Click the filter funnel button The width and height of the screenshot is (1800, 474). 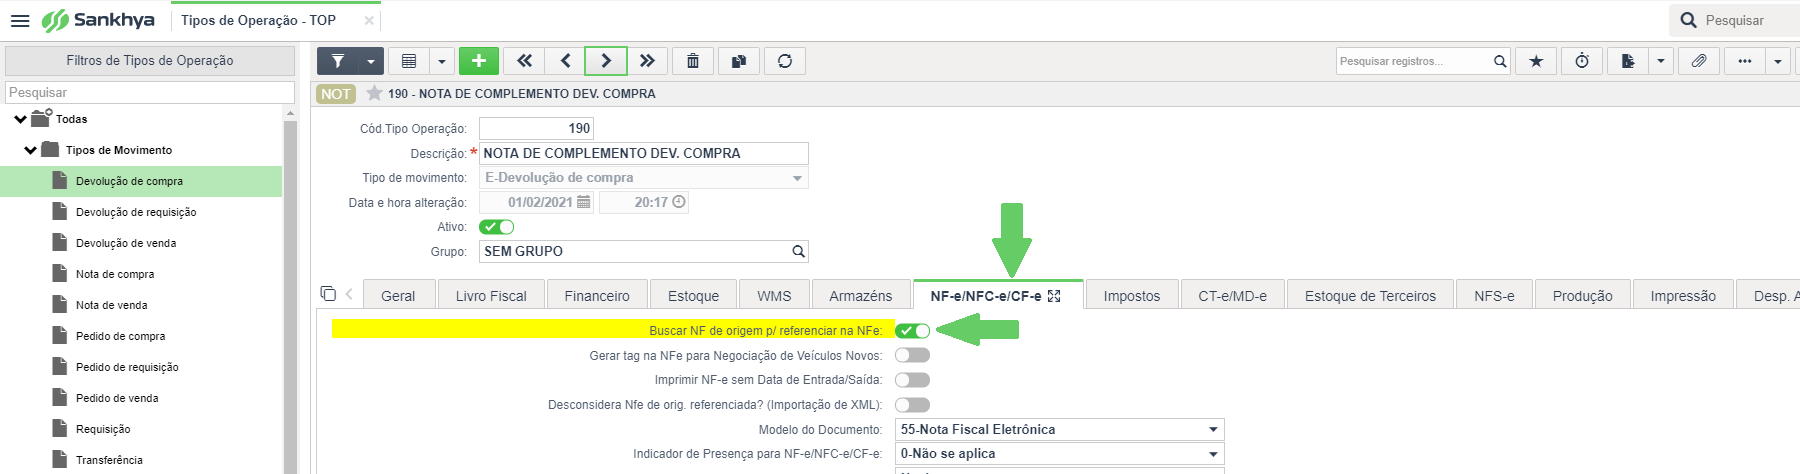coord(338,61)
